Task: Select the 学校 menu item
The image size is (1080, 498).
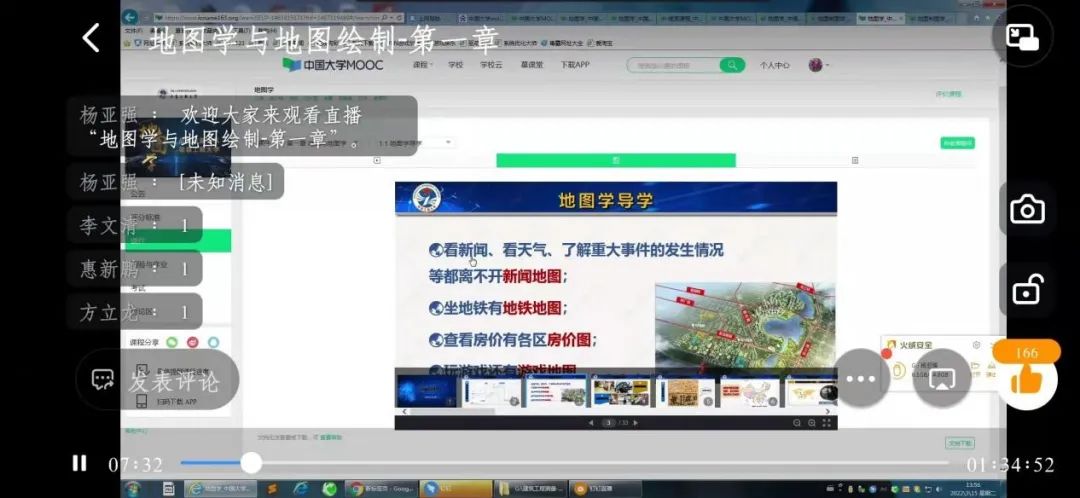Action: pyautogui.click(x=456, y=65)
